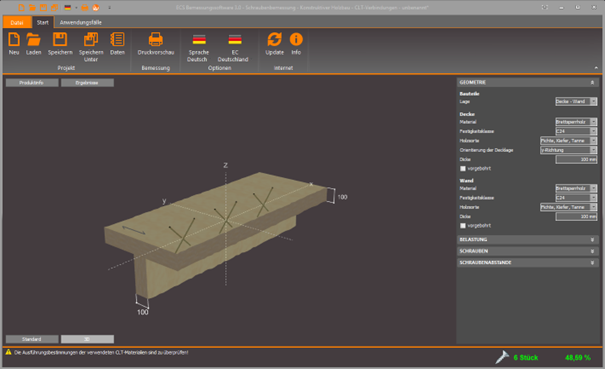
Task: Open the Wand Material dropdown
Action: coord(576,188)
